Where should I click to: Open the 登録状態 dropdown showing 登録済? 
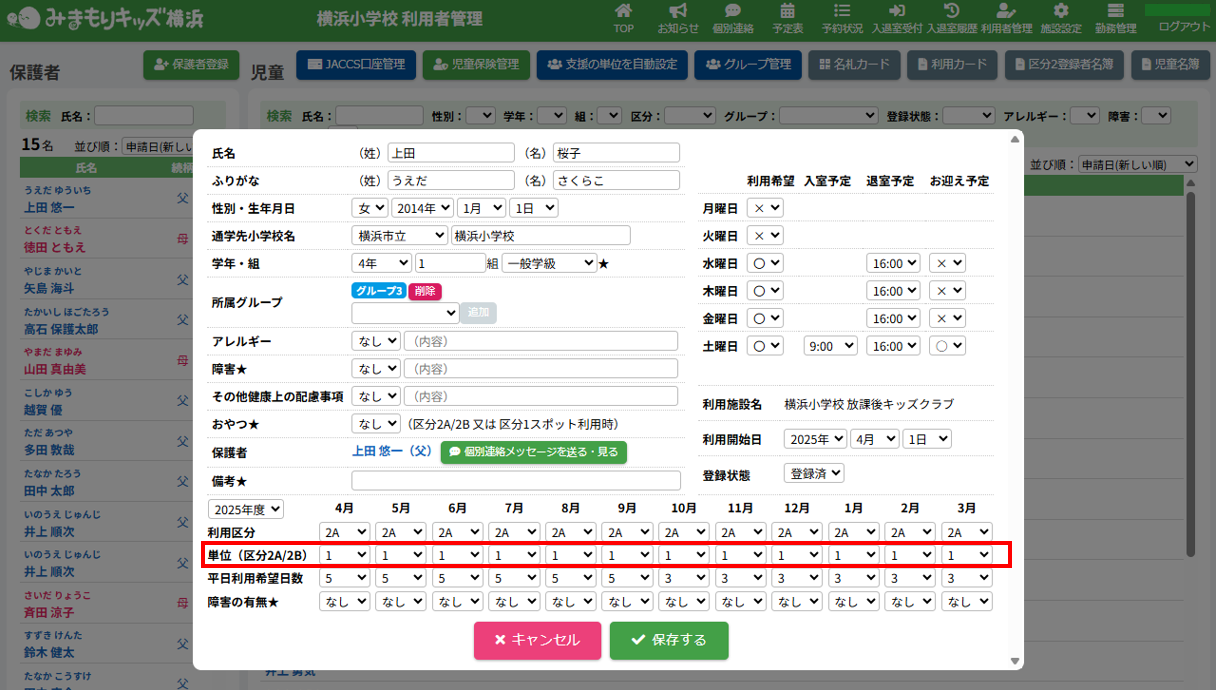click(x=814, y=473)
